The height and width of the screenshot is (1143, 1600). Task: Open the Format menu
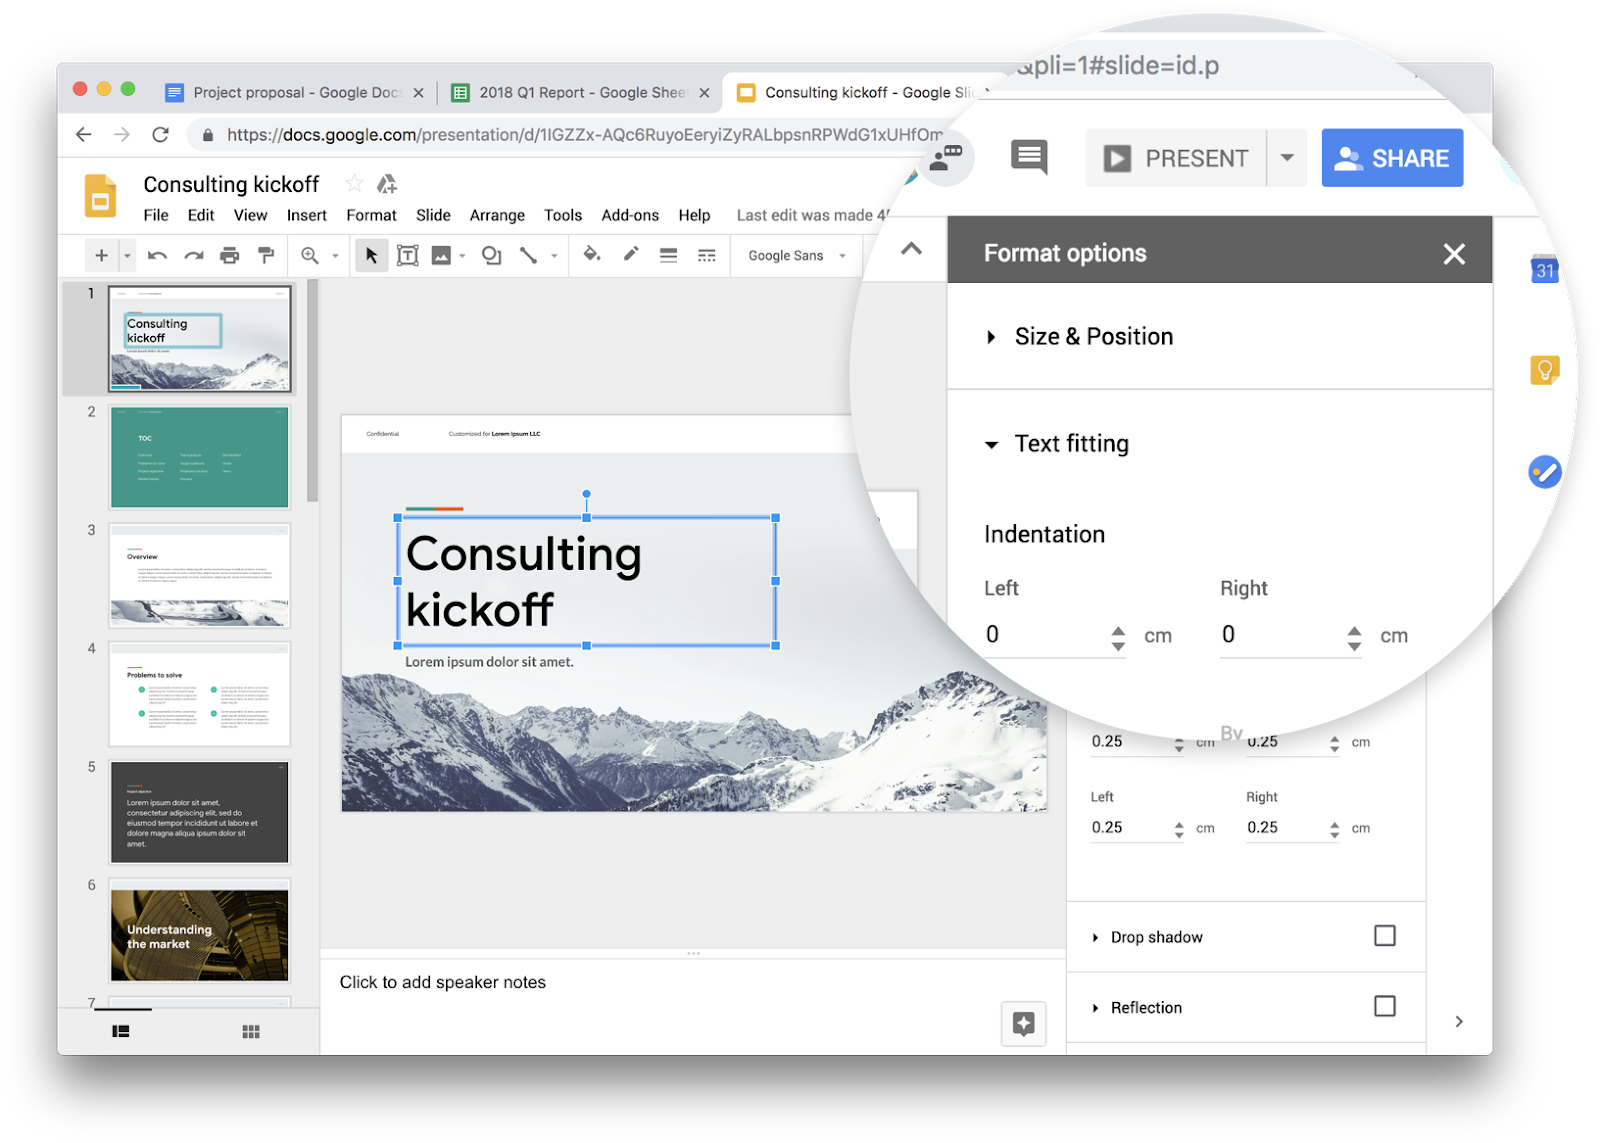[371, 215]
